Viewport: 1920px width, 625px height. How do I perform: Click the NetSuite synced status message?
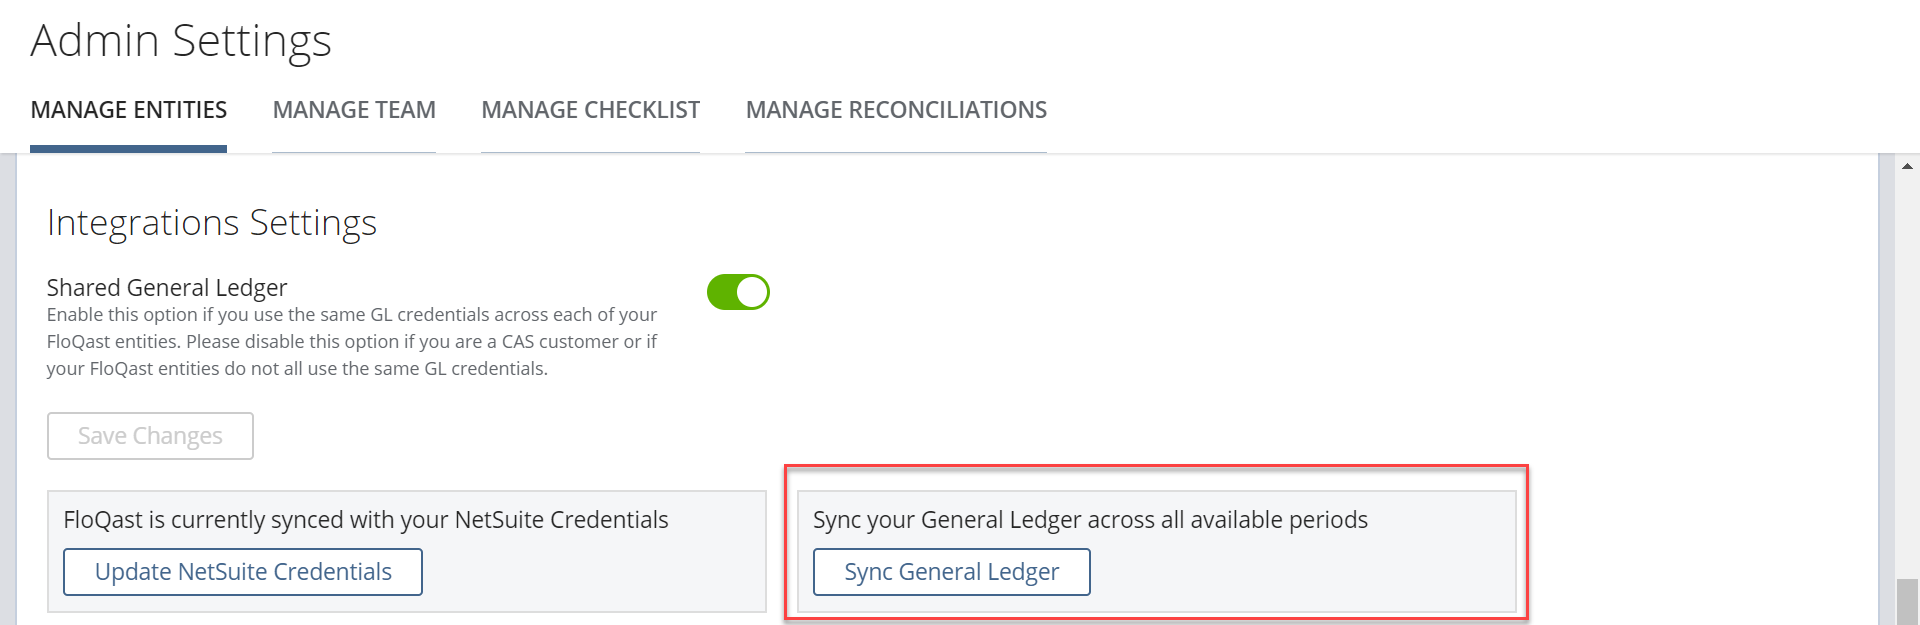366,520
